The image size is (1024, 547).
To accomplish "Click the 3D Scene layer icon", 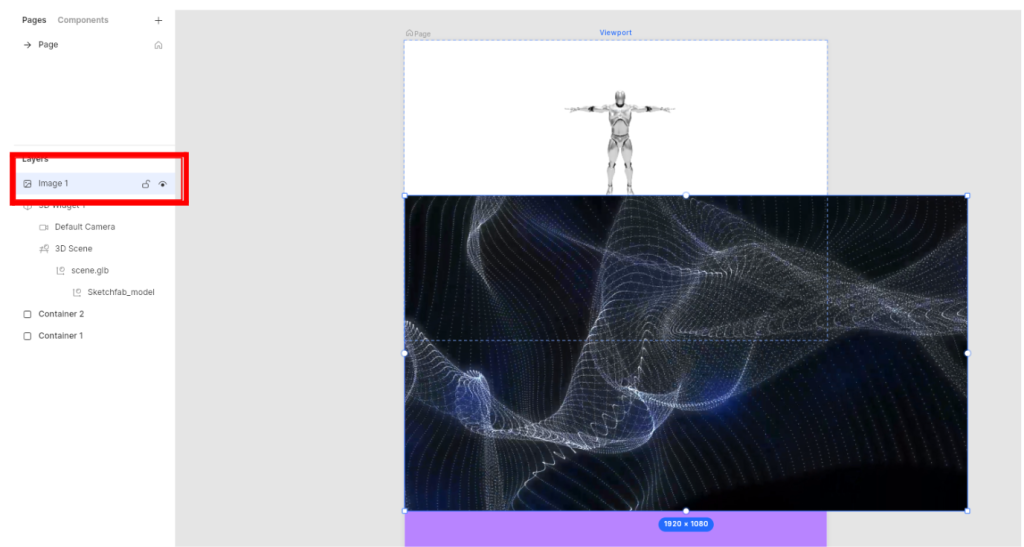I will pyautogui.click(x=44, y=249).
